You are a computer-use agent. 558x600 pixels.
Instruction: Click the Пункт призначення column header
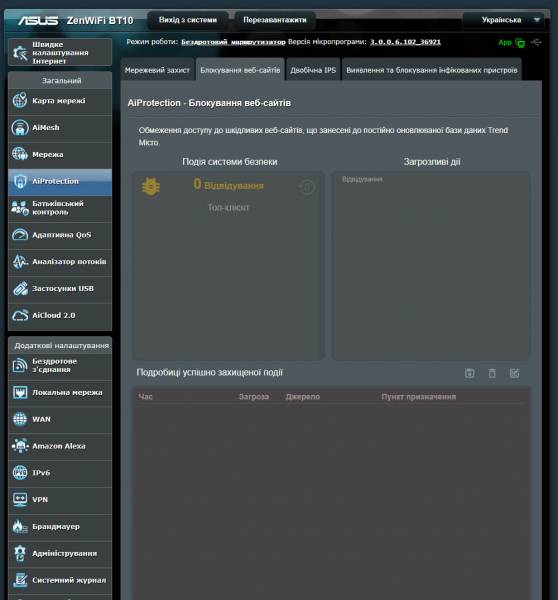point(419,397)
